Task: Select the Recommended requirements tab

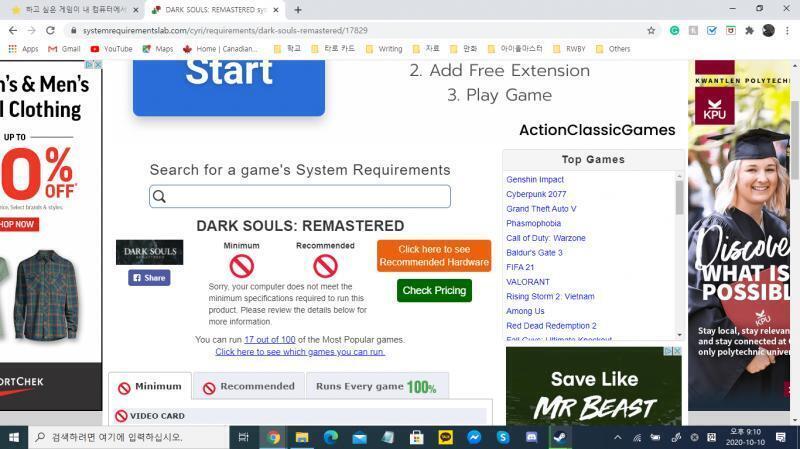Action: (x=249, y=387)
